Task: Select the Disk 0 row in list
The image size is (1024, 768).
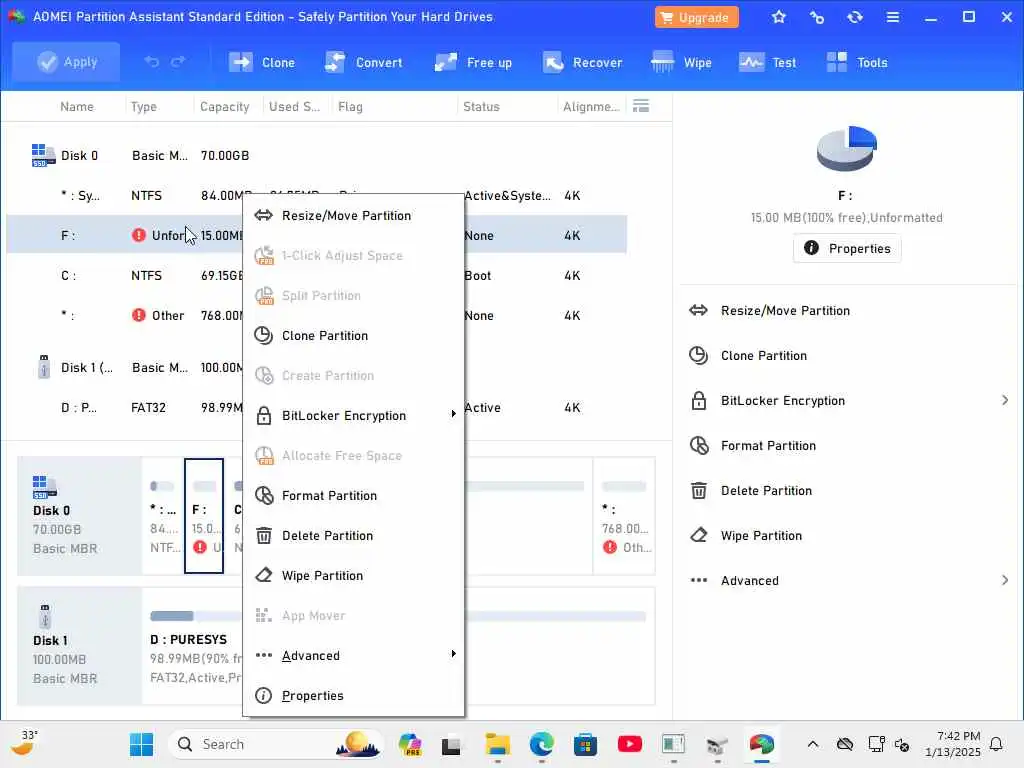Action: [317, 155]
